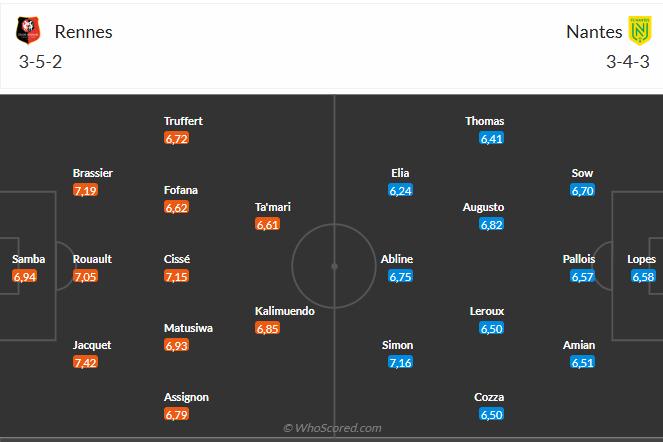Click Augusto's 6,82 rating badge
This screenshot has width=663, height=442.
(x=491, y=225)
